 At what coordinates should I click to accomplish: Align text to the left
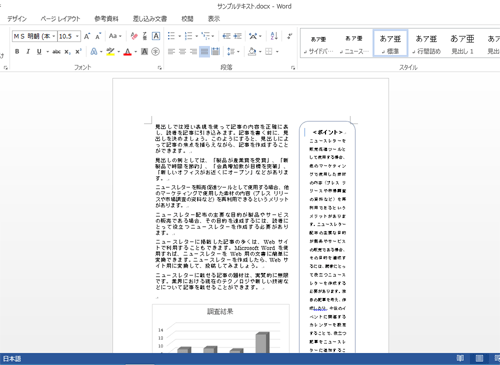click(171, 52)
